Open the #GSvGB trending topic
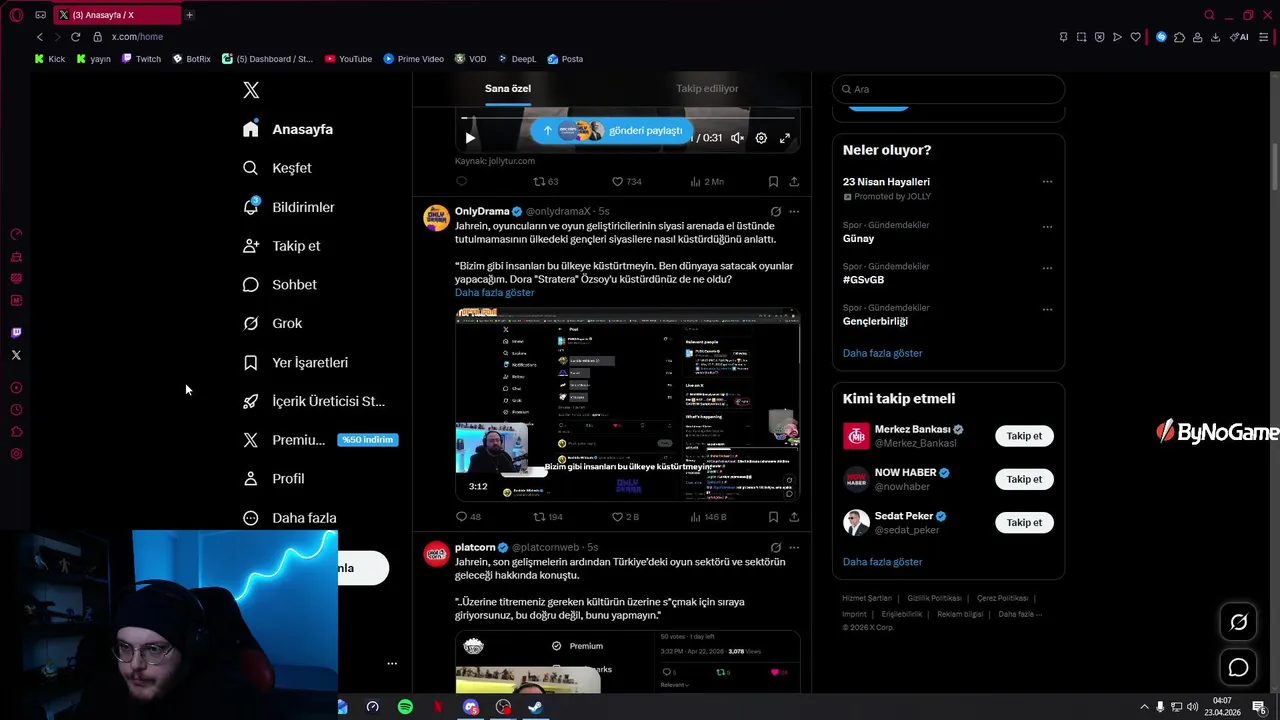The height and width of the screenshot is (720, 1280). [x=863, y=280]
